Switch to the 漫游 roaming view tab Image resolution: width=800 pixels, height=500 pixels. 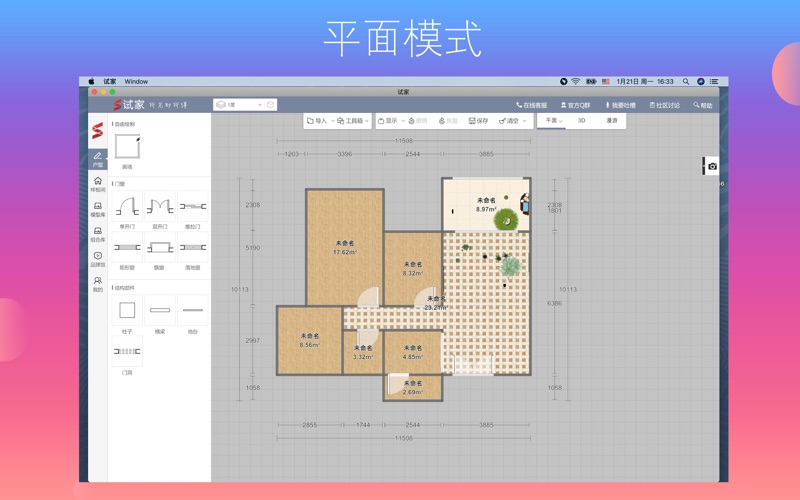[612, 121]
